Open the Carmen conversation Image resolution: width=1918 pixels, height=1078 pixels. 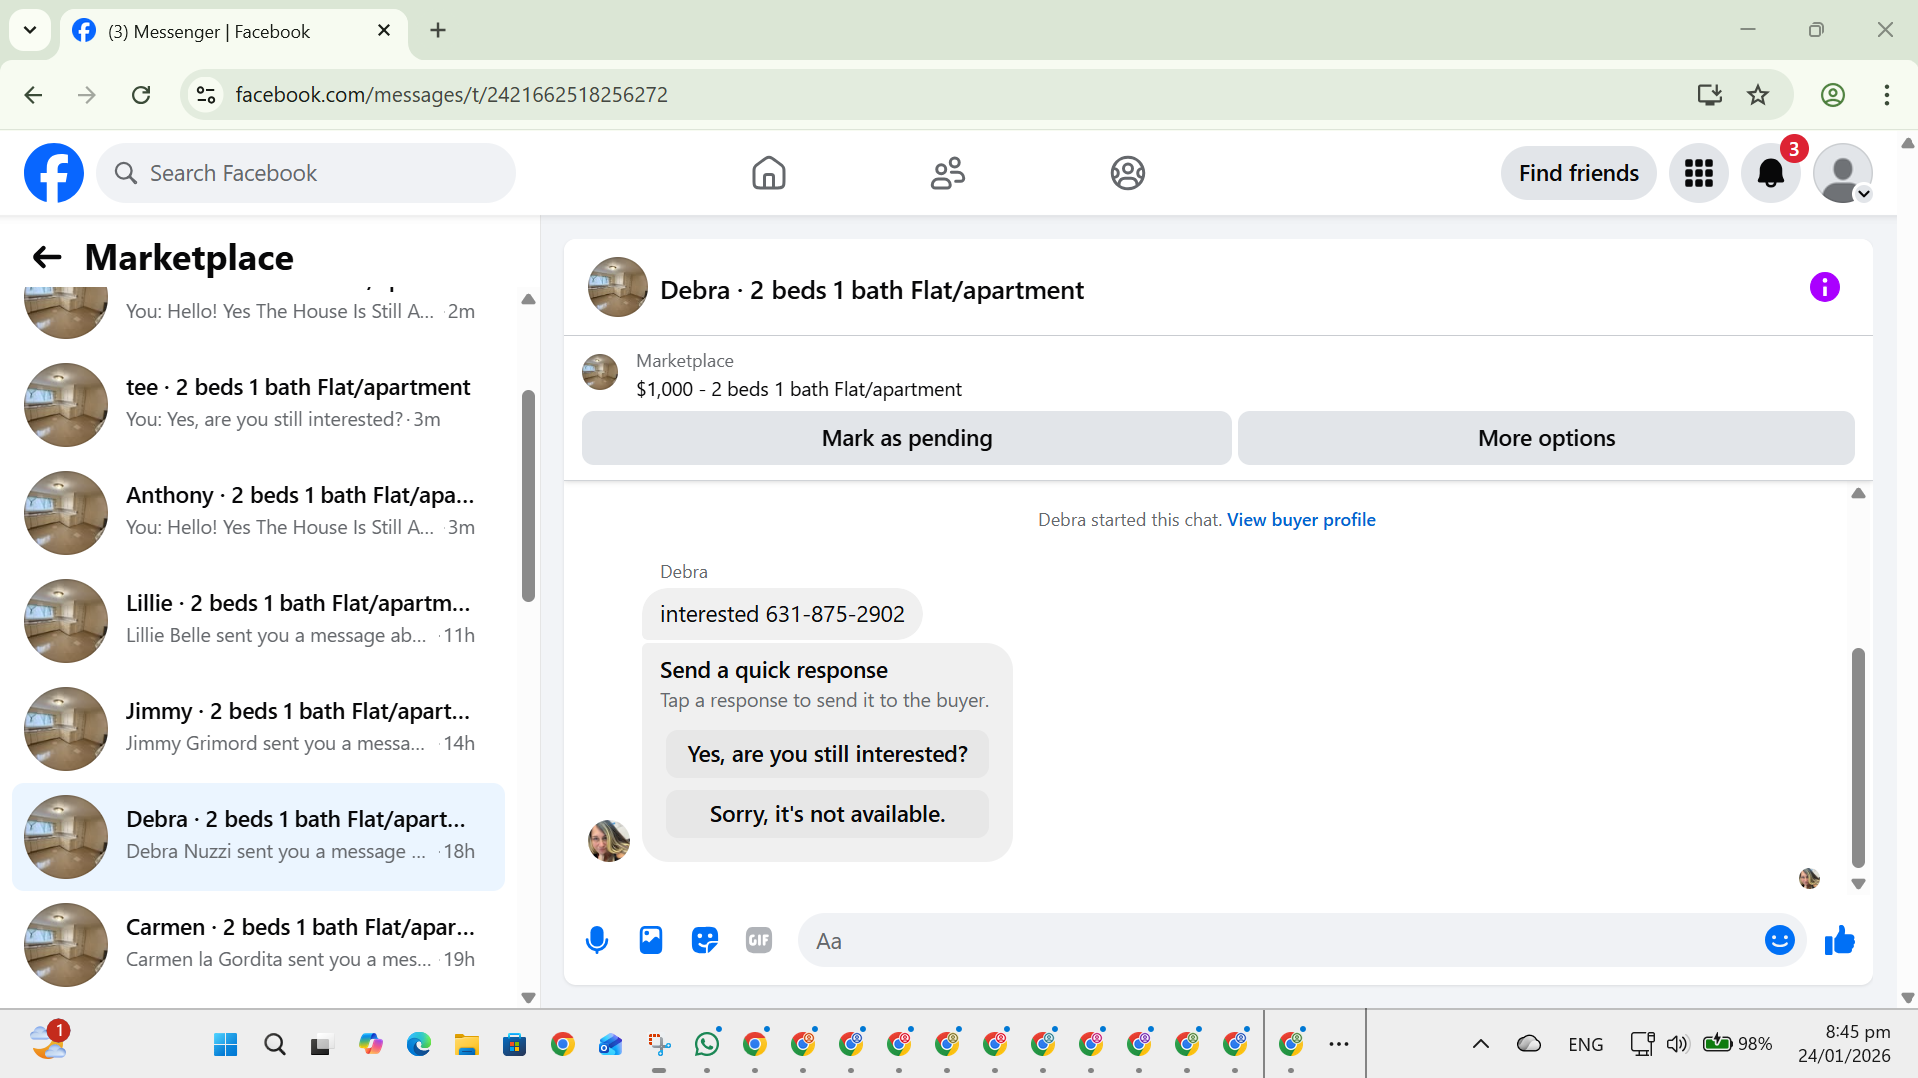[258, 945]
